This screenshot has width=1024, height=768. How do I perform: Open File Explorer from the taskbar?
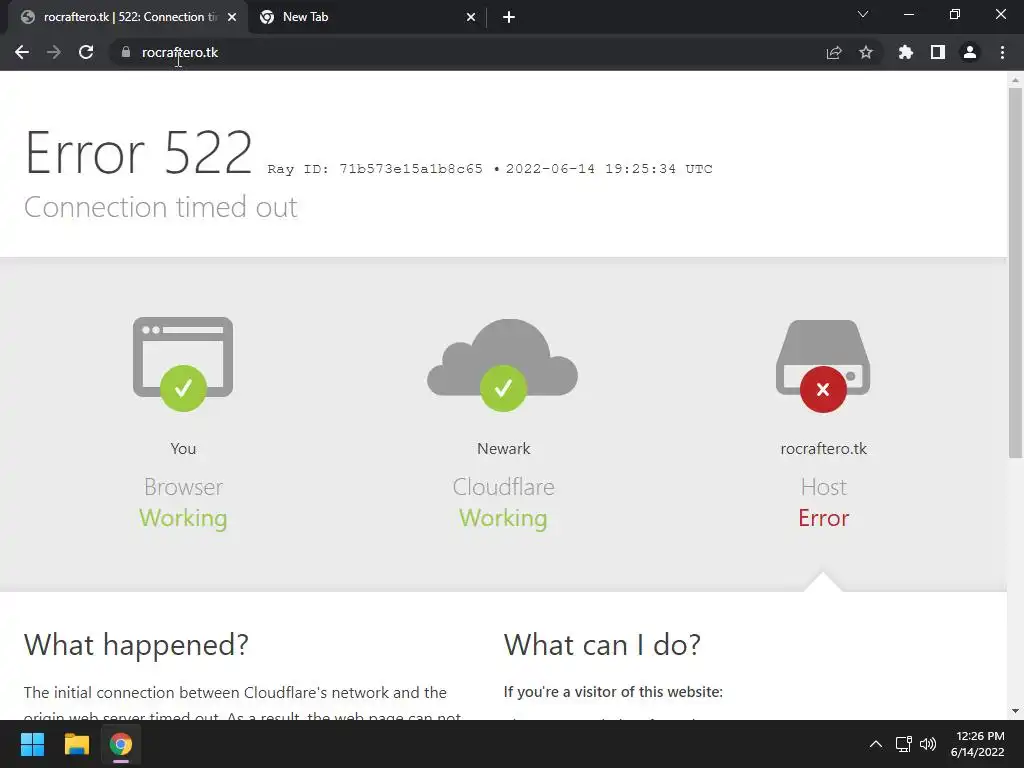point(76,744)
